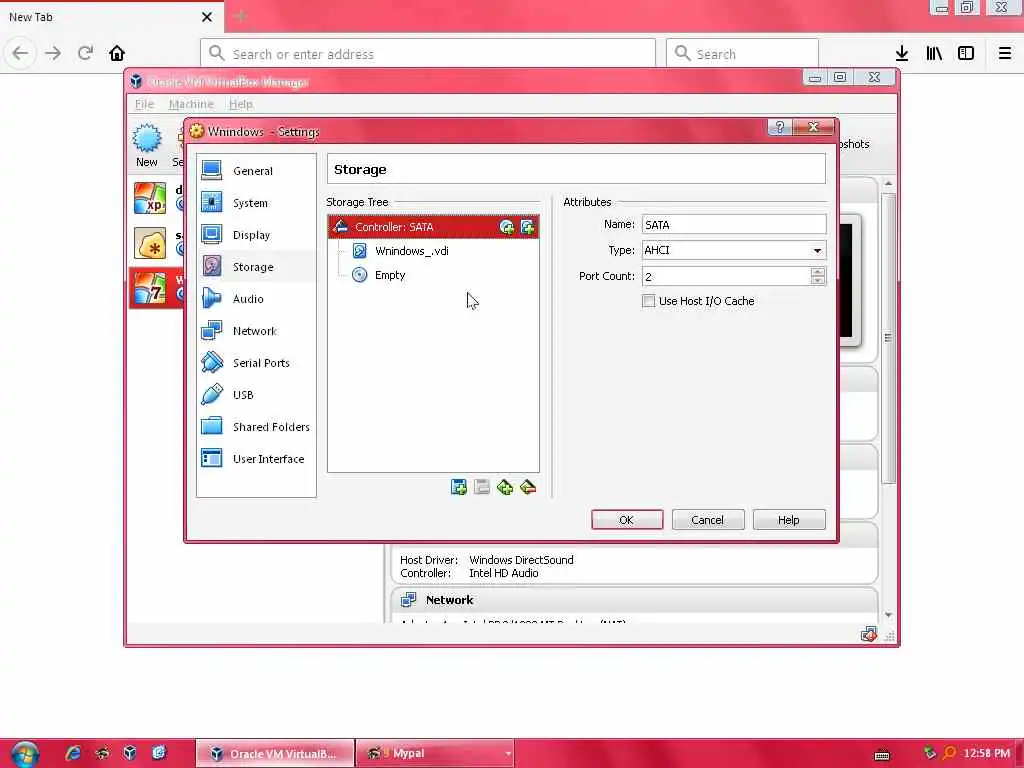Open the Serial Ports settings category
The height and width of the screenshot is (768, 1024).
[x=256, y=362]
